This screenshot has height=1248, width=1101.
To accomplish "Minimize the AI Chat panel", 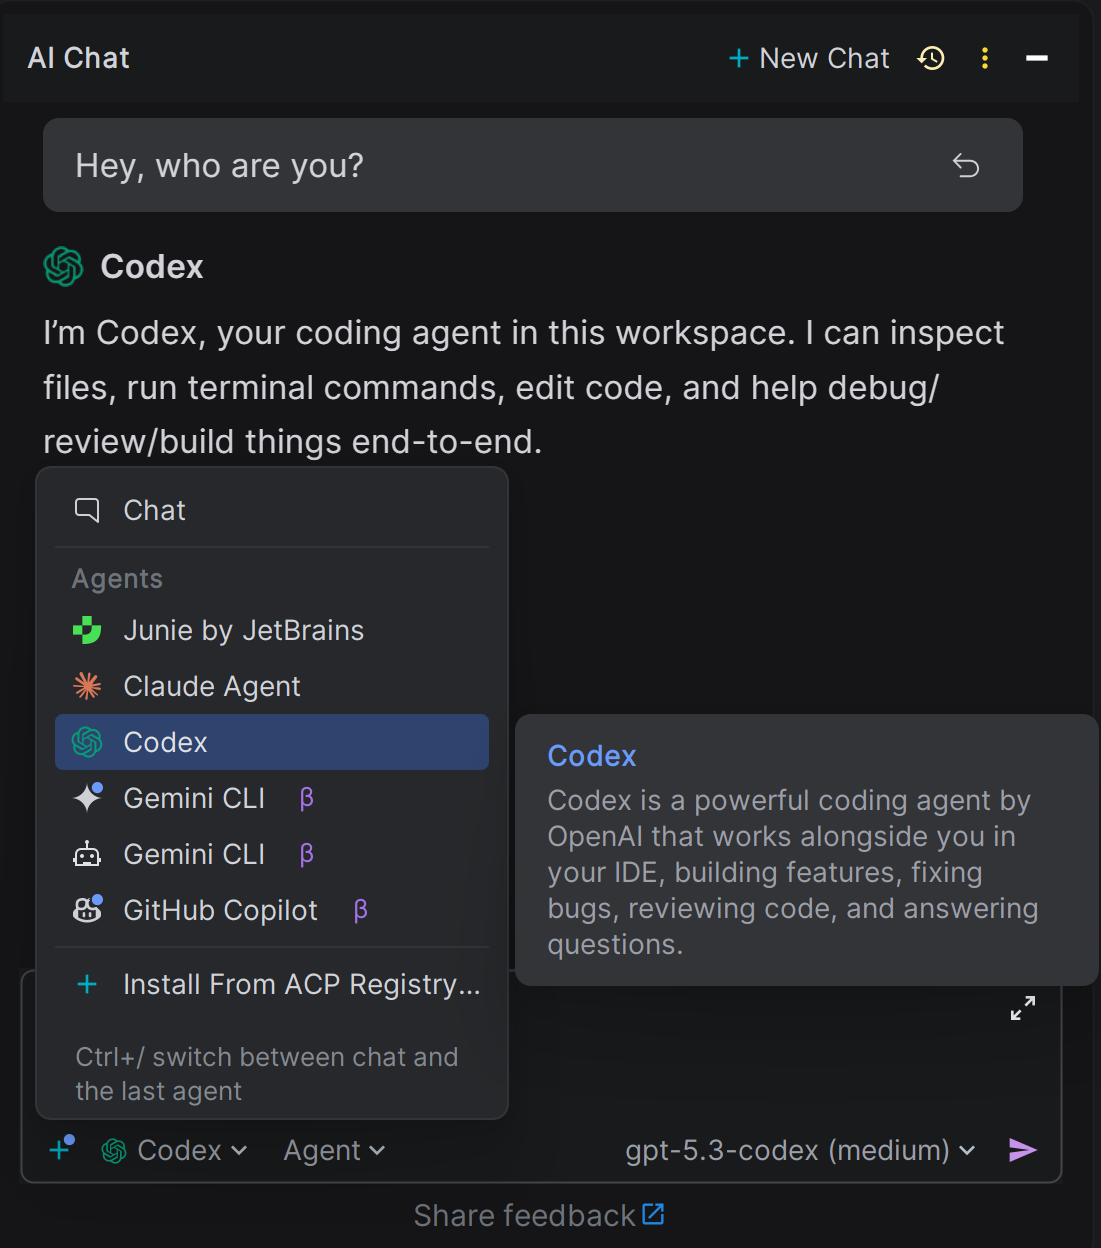I will pyautogui.click(x=1037, y=59).
